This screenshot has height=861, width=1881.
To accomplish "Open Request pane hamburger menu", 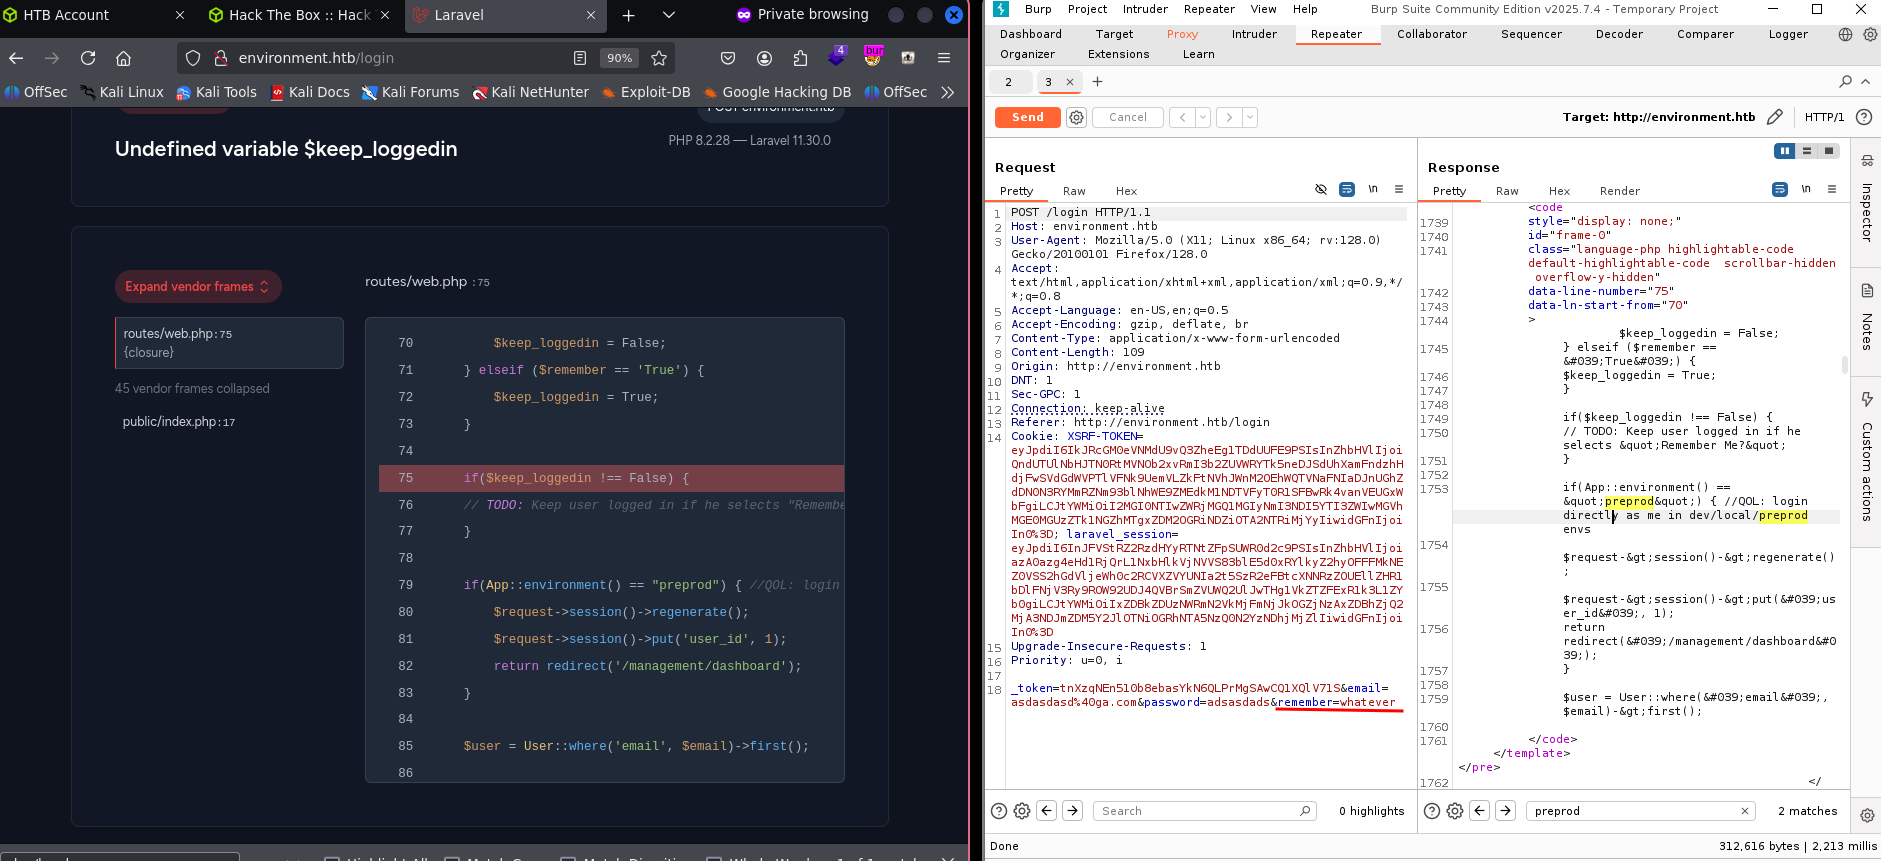I will [x=1399, y=189].
